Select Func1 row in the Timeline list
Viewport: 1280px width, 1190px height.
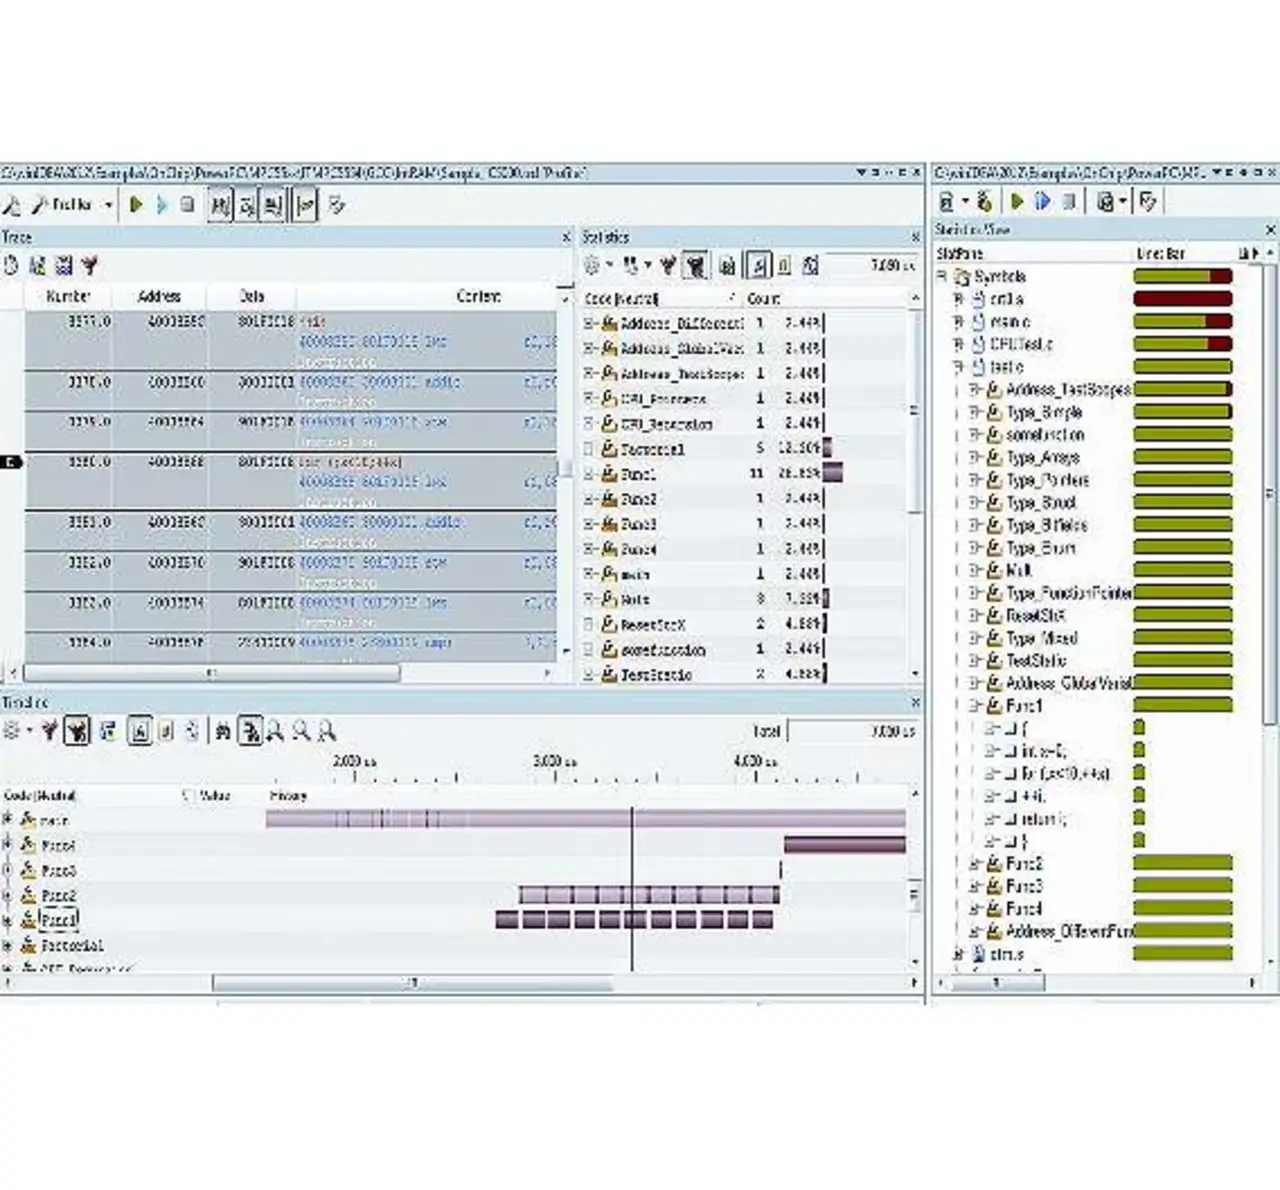pyautogui.click(x=59, y=920)
